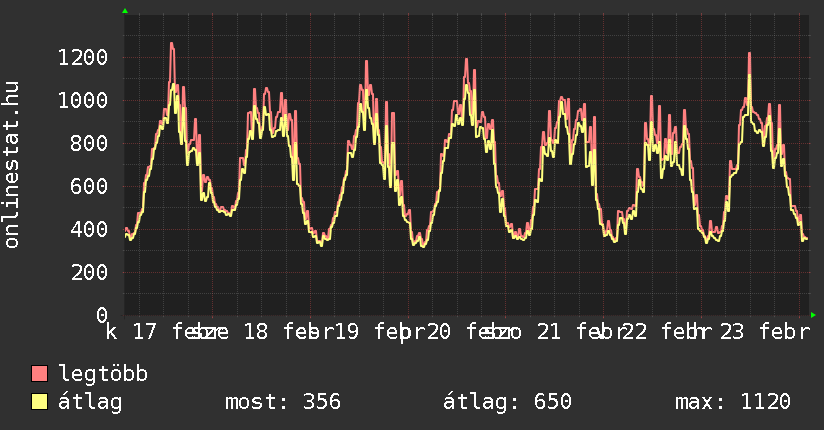Click the green arrow atop the y-axis

pyautogui.click(x=124, y=11)
